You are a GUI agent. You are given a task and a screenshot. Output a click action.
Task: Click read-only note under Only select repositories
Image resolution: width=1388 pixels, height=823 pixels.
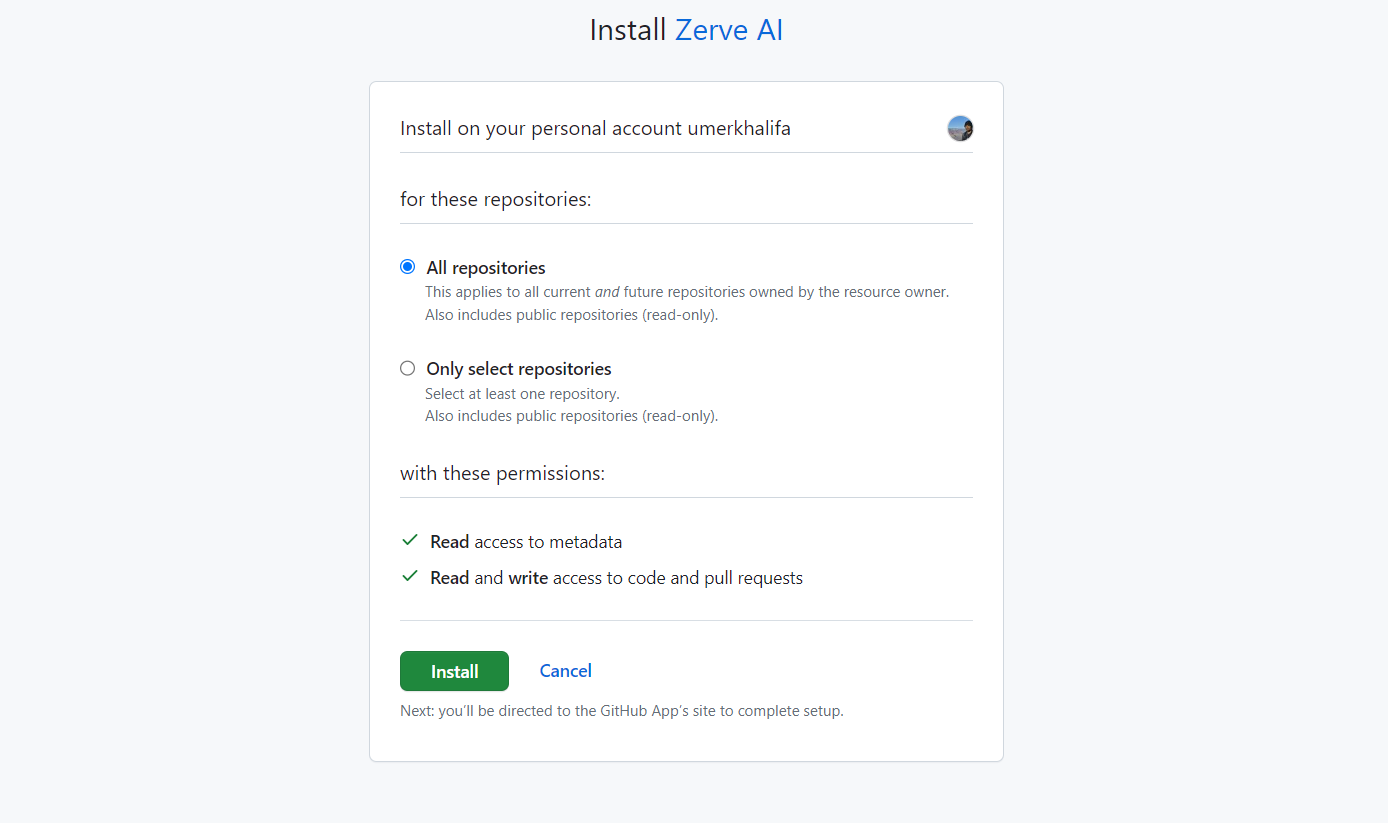(x=571, y=416)
